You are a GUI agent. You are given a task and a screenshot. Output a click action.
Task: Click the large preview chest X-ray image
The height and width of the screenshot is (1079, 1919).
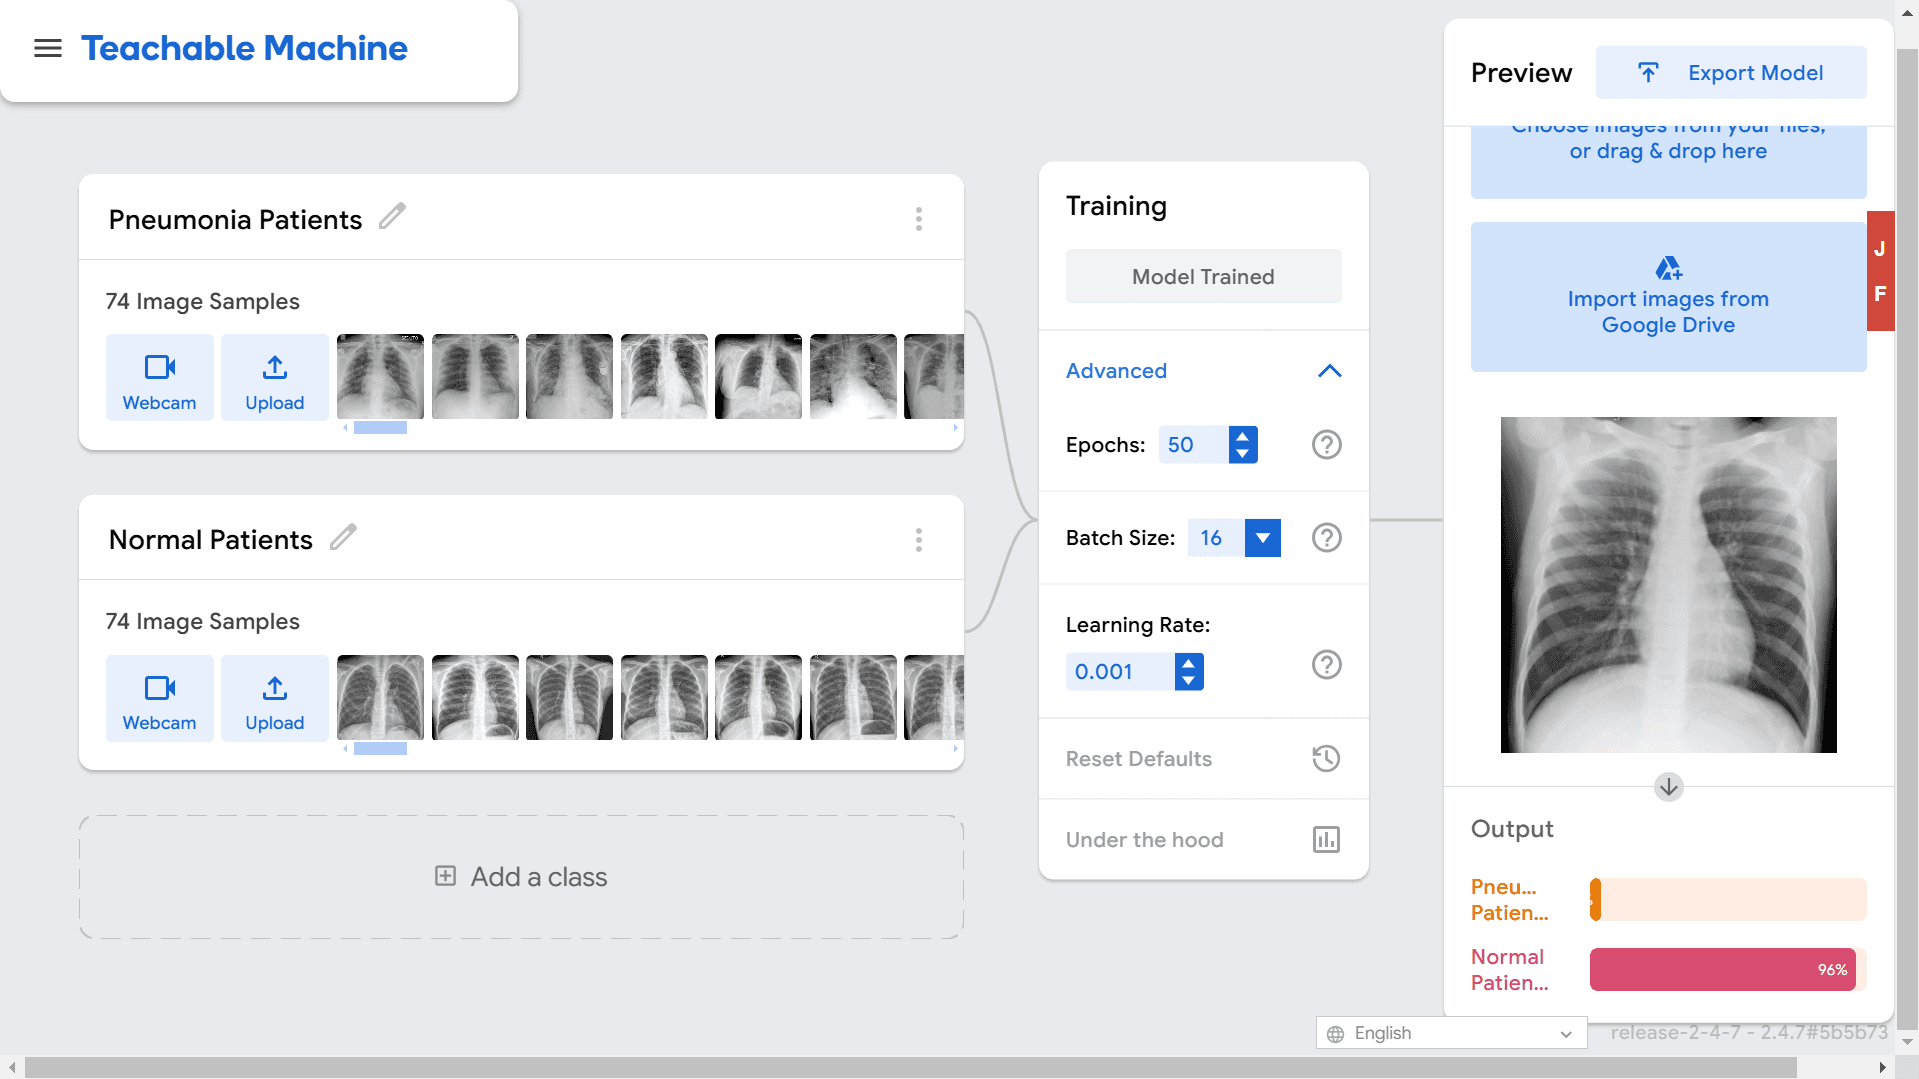1668,585
